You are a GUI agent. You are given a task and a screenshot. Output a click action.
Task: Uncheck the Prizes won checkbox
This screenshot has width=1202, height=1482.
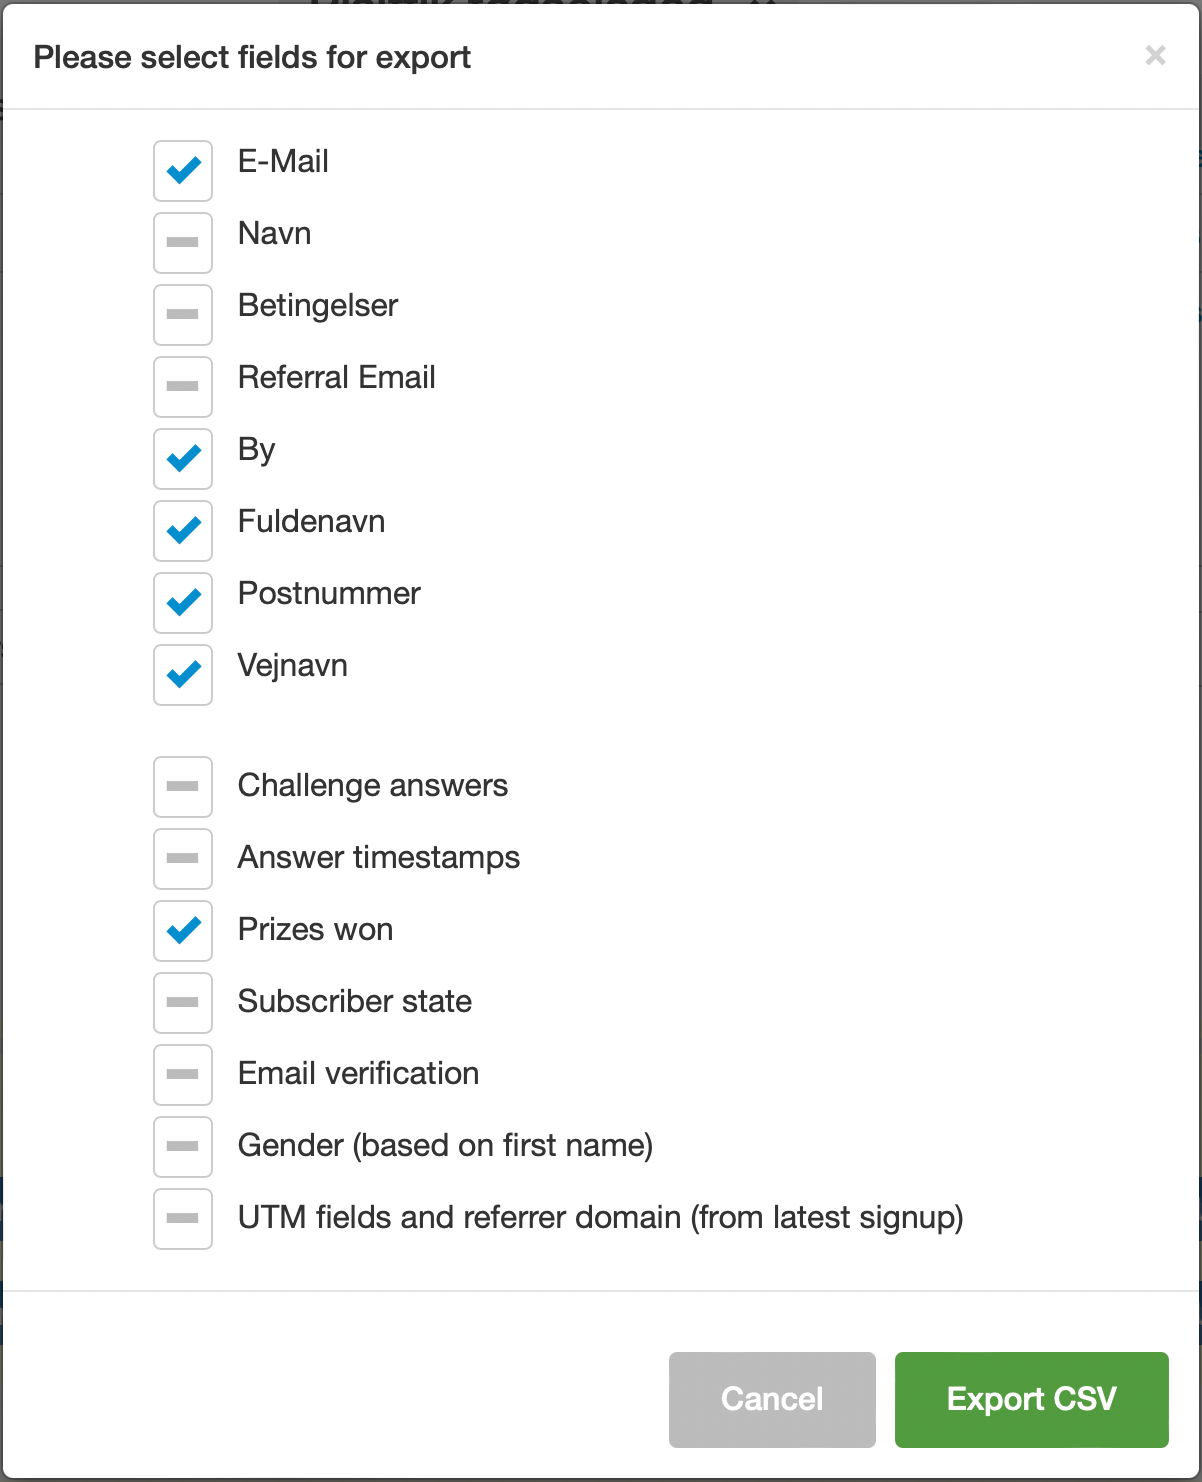[x=183, y=931]
